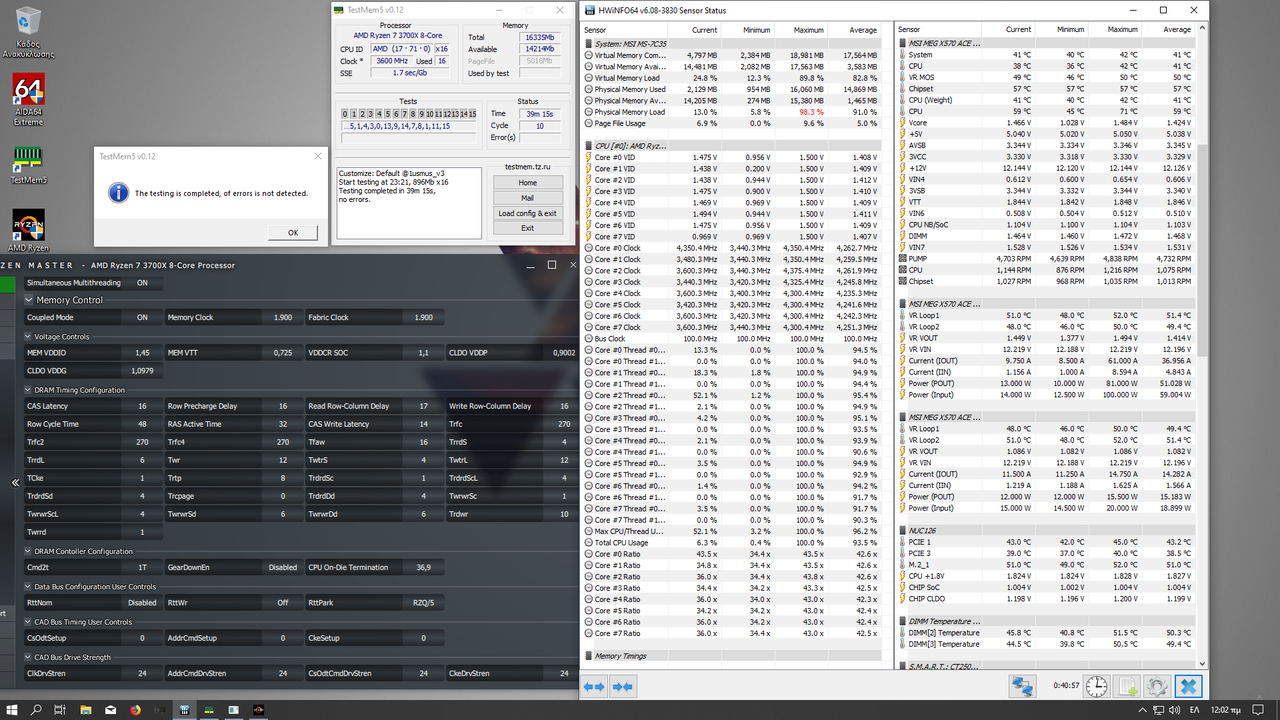Launch Firefox from taskbar

(x=136, y=710)
